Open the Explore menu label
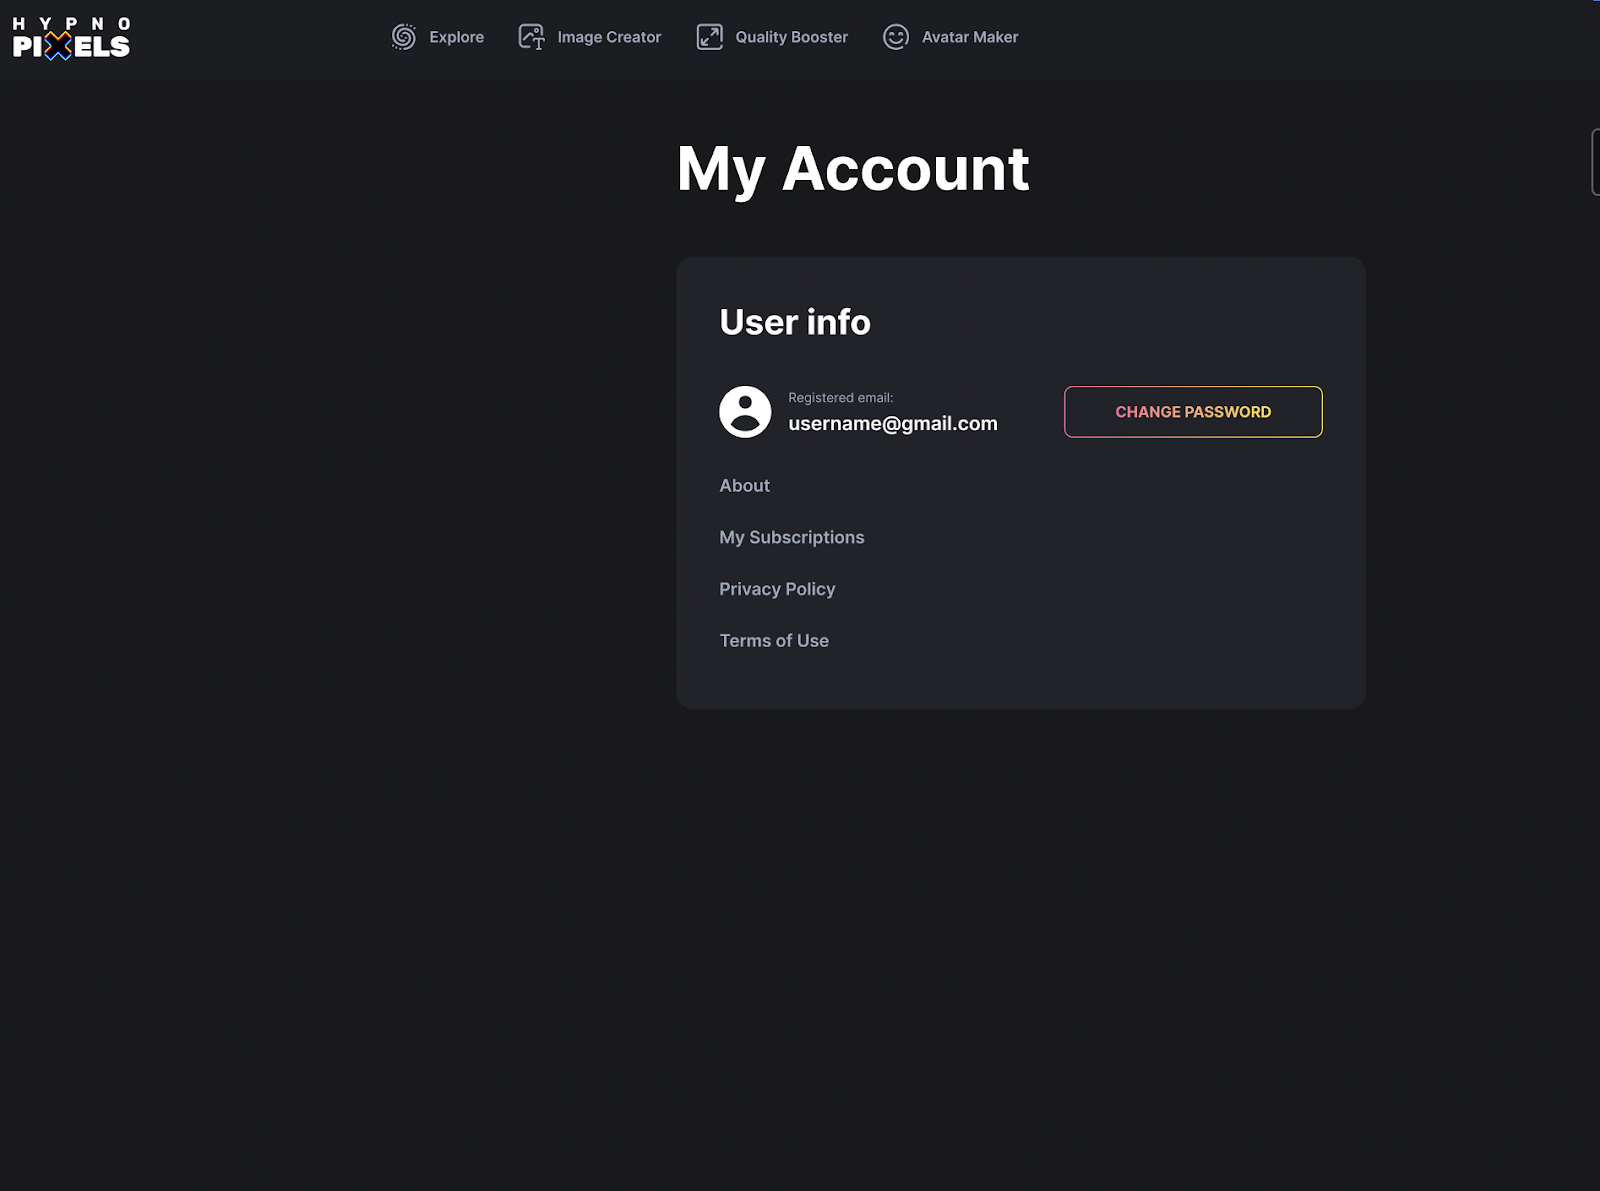Image resolution: width=1600 pixels, height=1191 pixels. 456,37
